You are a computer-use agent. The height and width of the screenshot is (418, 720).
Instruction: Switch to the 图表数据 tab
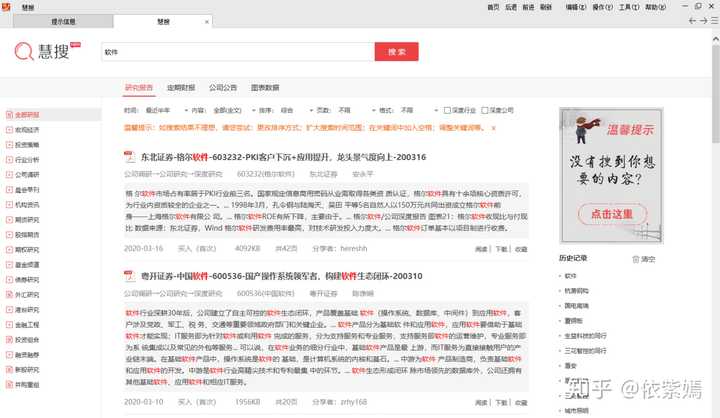pos(265,87)
